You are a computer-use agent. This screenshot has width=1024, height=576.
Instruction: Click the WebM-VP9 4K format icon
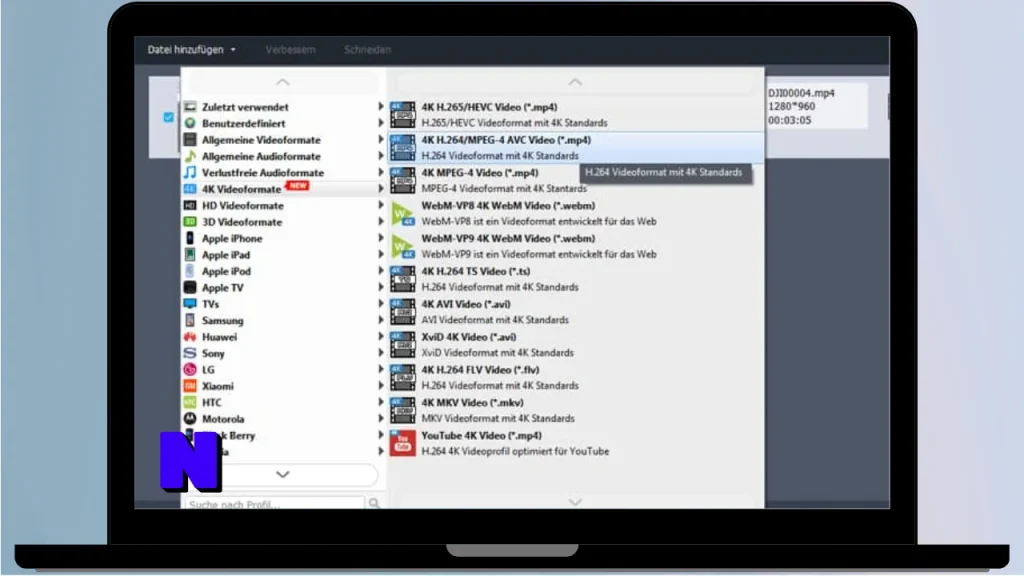(403, 246)
